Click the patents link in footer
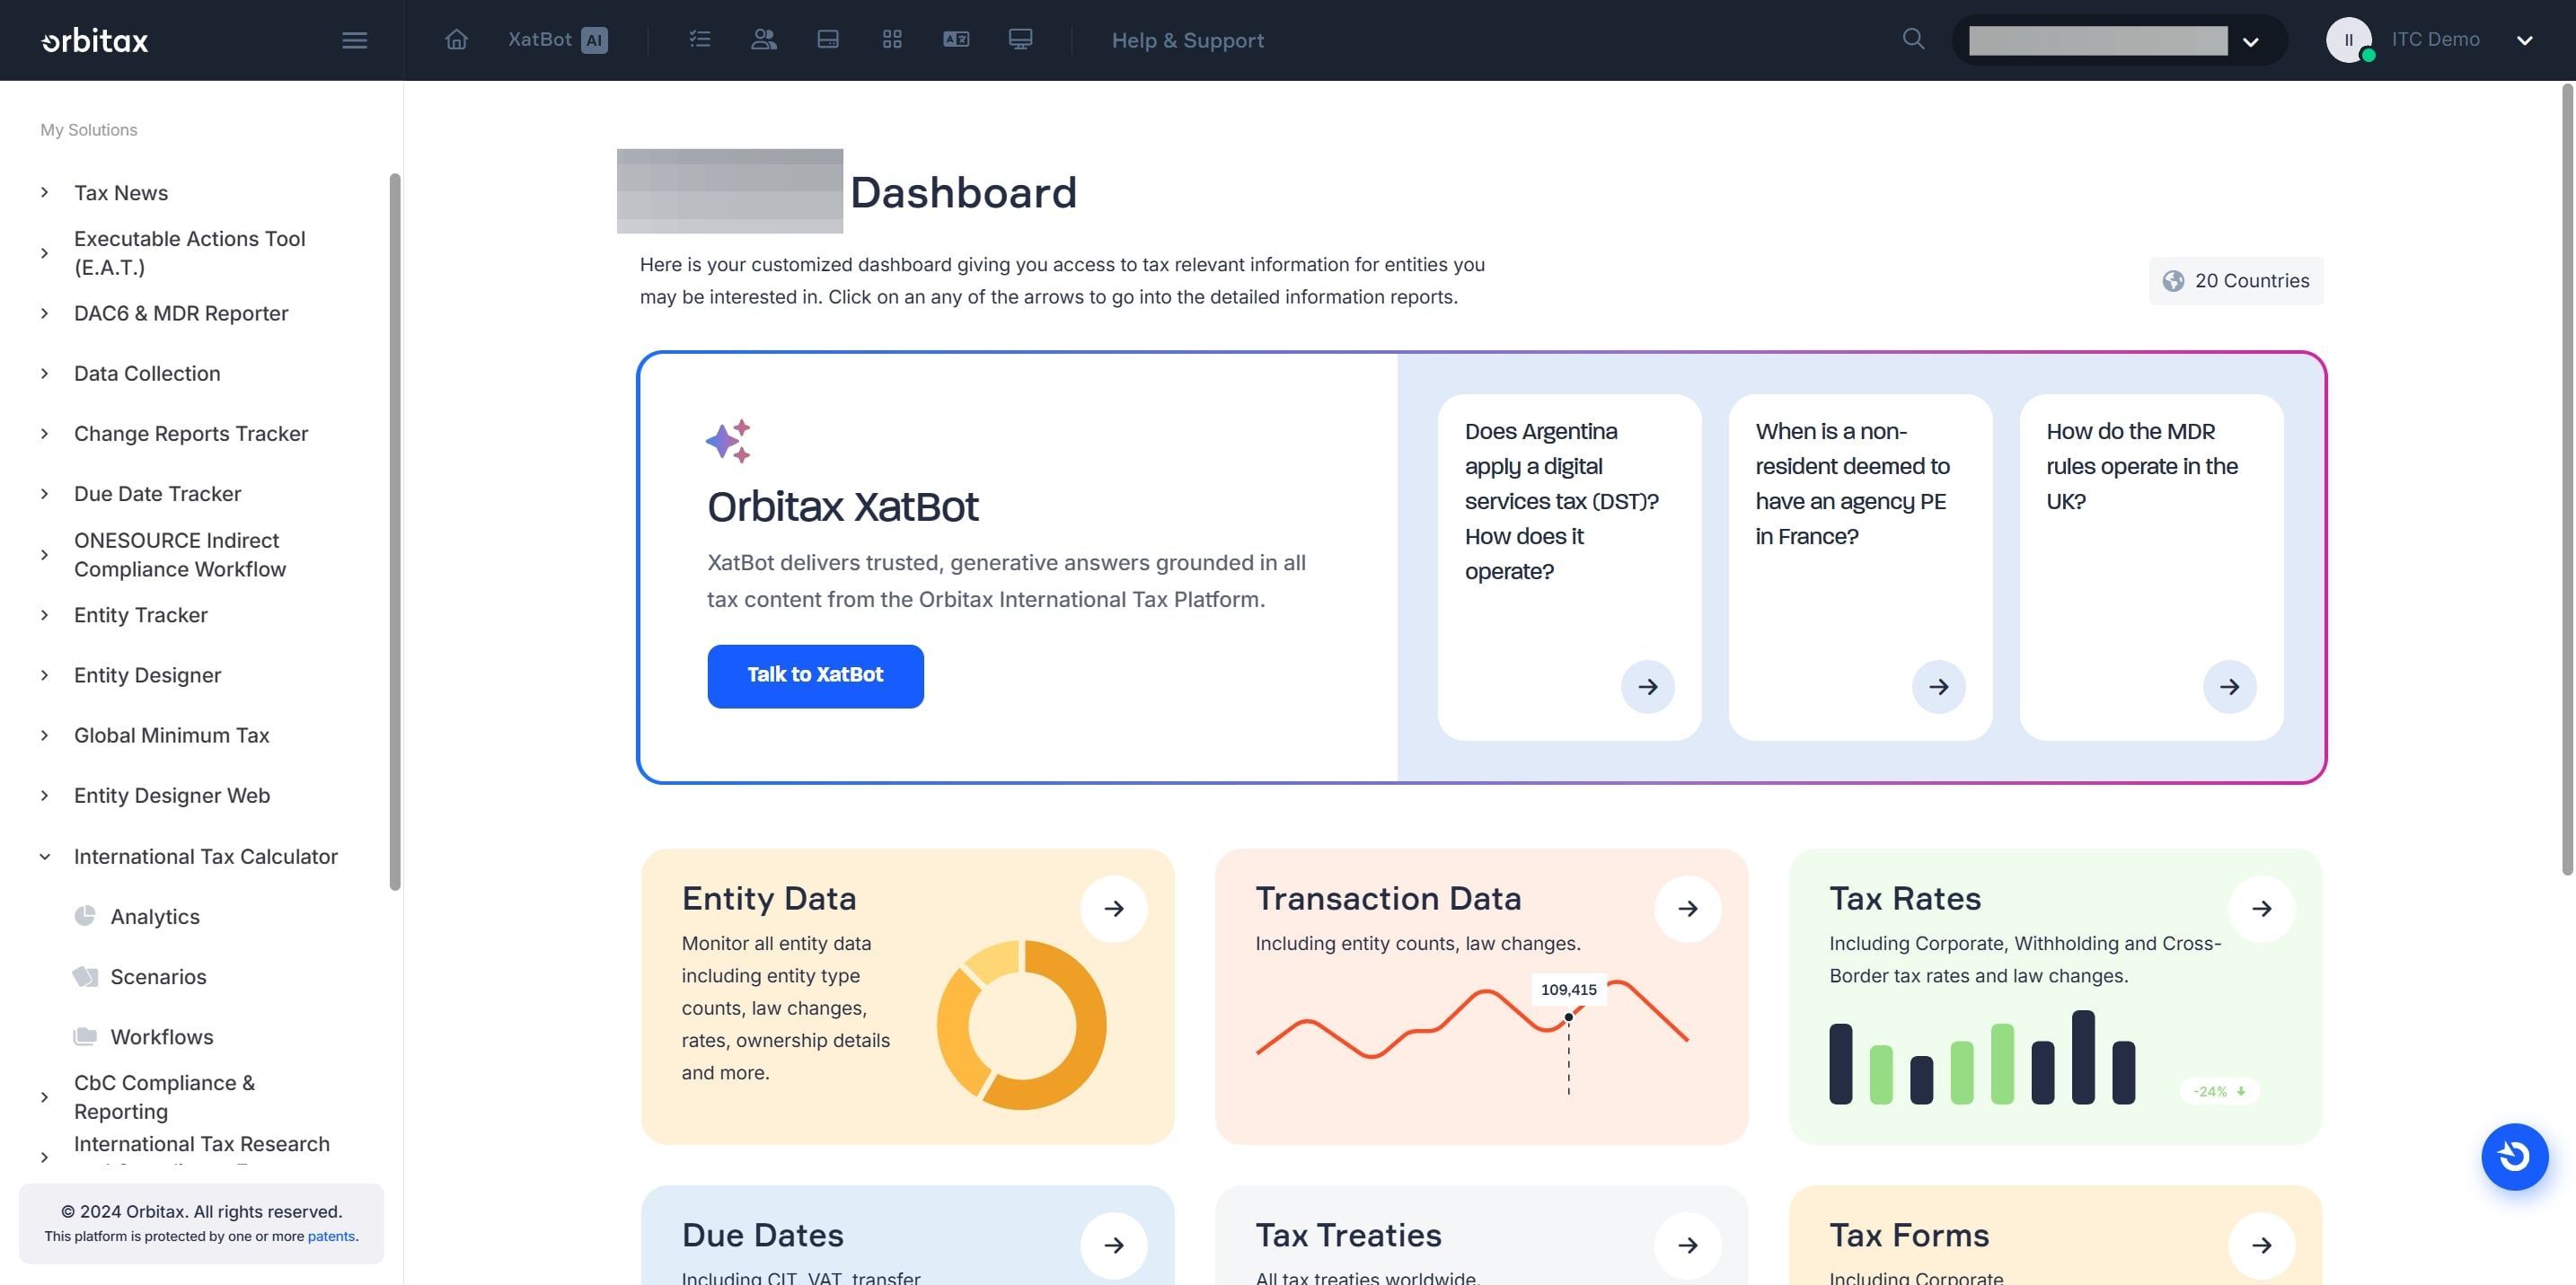2576x1285 pixels. point(330,1236)
